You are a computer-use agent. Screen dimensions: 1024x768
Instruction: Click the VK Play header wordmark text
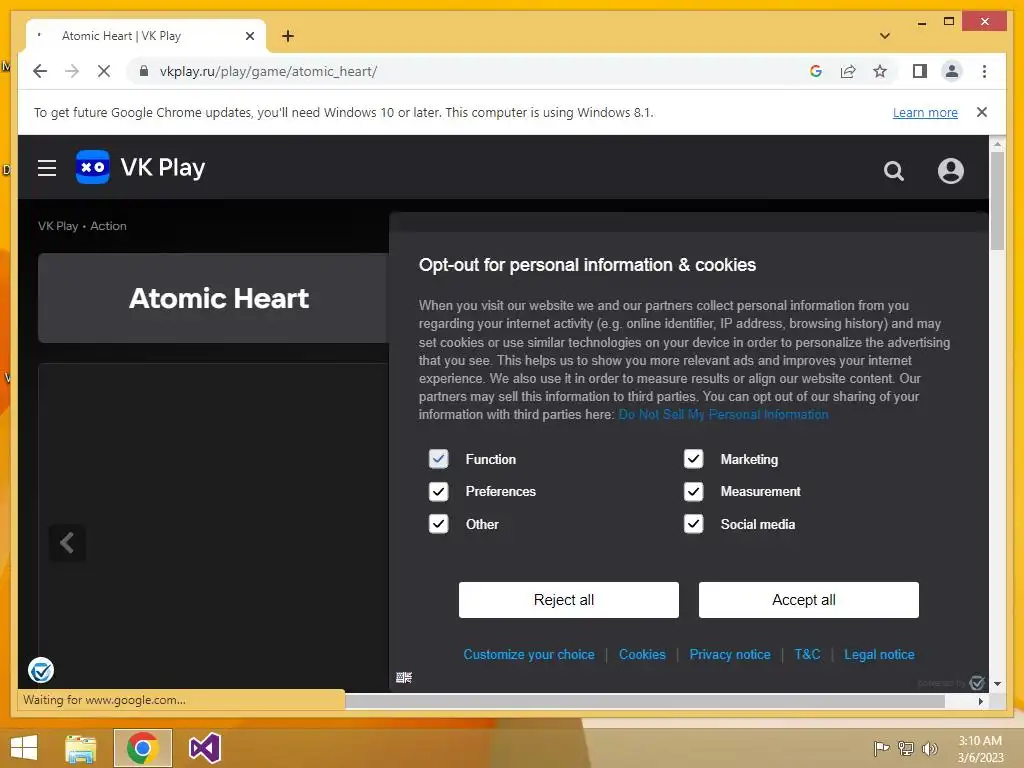pyautogui.click(x=163, y=168)
